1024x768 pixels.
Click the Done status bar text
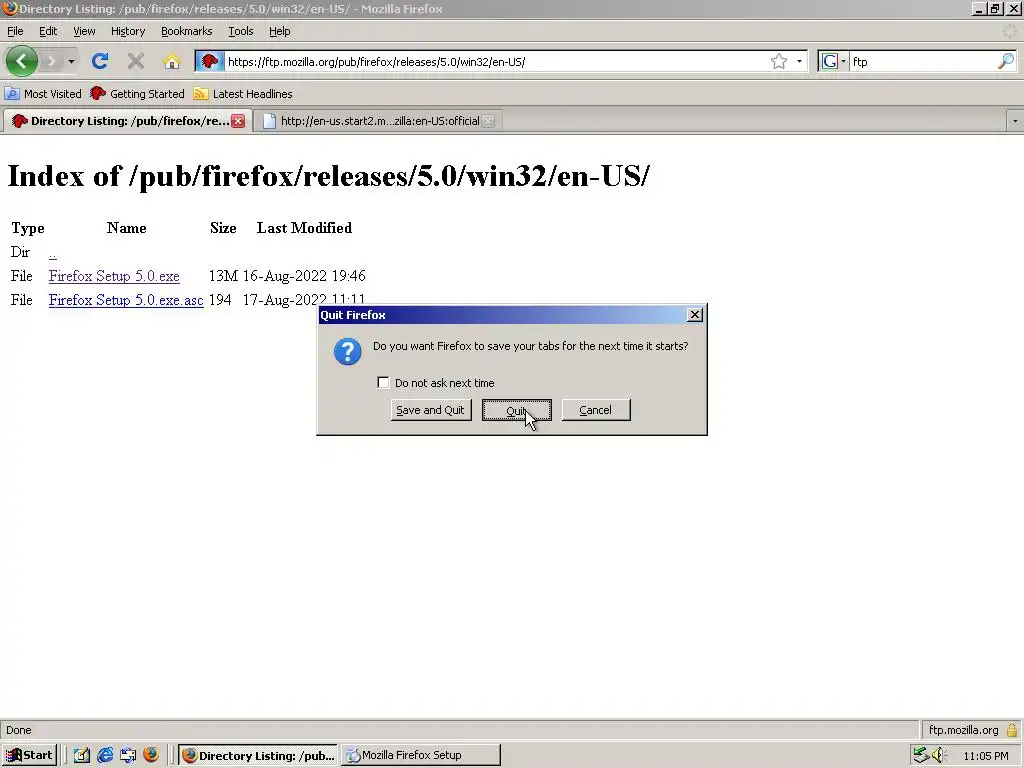(19, 730)
